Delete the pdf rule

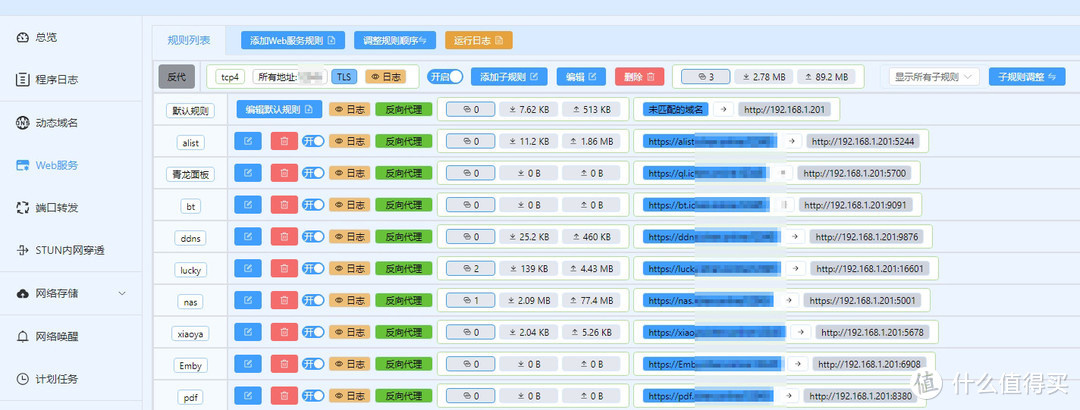point(284,396)
